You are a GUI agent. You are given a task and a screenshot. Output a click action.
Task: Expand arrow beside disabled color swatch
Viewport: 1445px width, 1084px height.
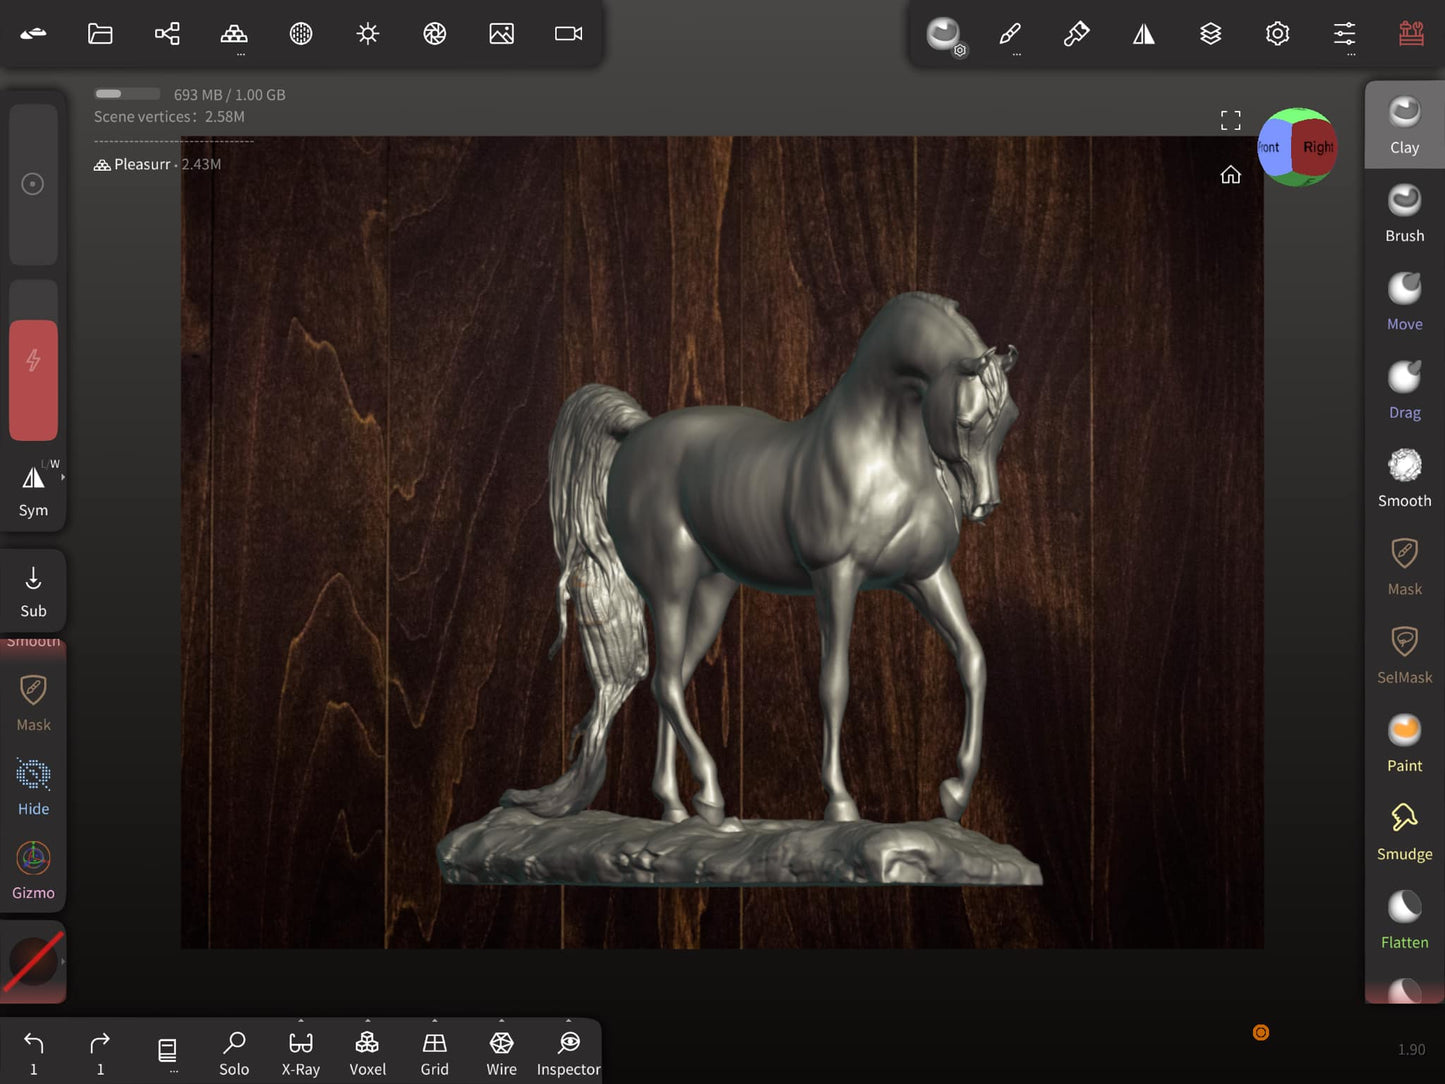click(x=63, y=962)
